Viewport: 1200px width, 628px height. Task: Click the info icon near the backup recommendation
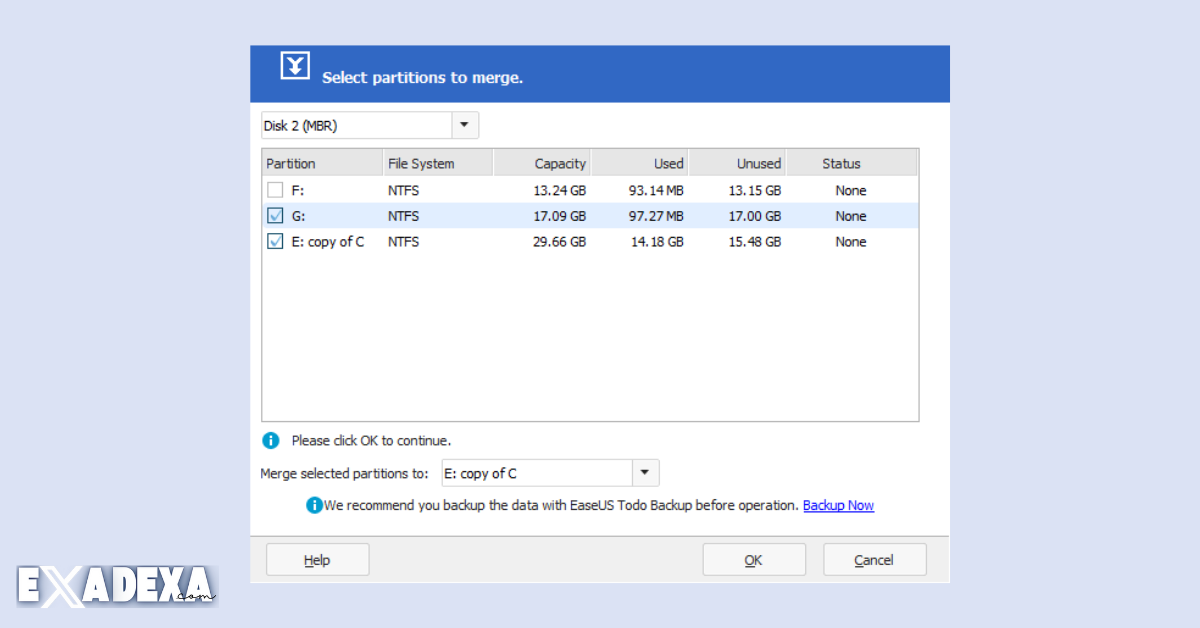(314, 505)
